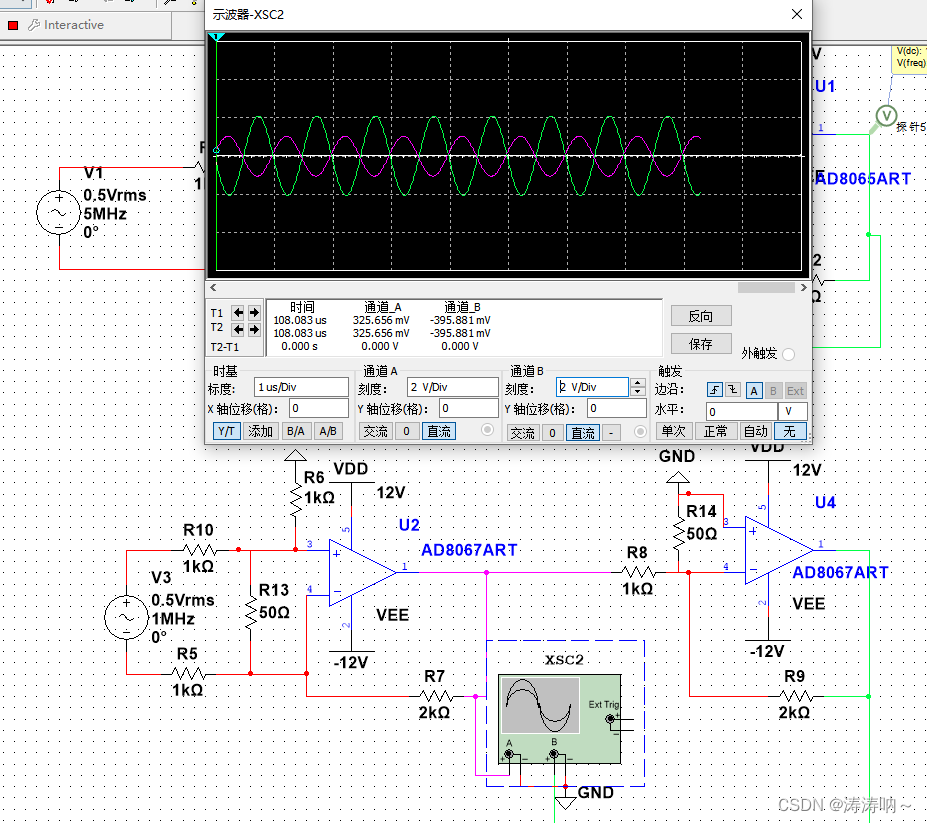
Task: Open trigger level unit V dropdown
Action: (792, 411)
